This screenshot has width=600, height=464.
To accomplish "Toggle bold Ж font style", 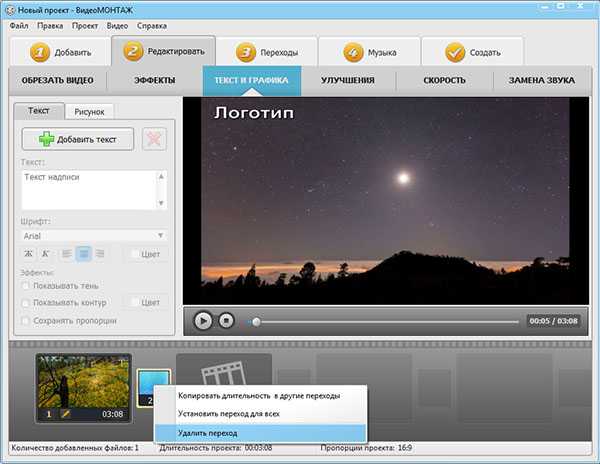I will pyautogui.click(x=28, y=254).
